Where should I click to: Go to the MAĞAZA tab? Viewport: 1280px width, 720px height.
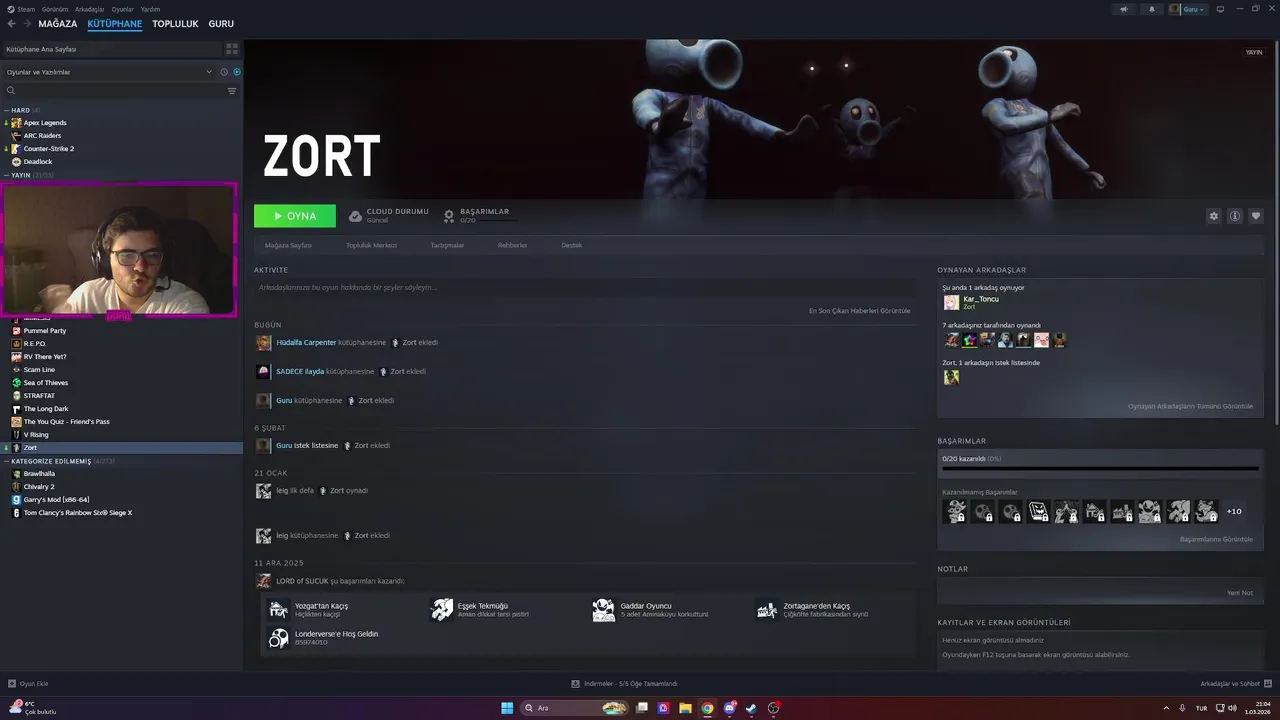58,24
